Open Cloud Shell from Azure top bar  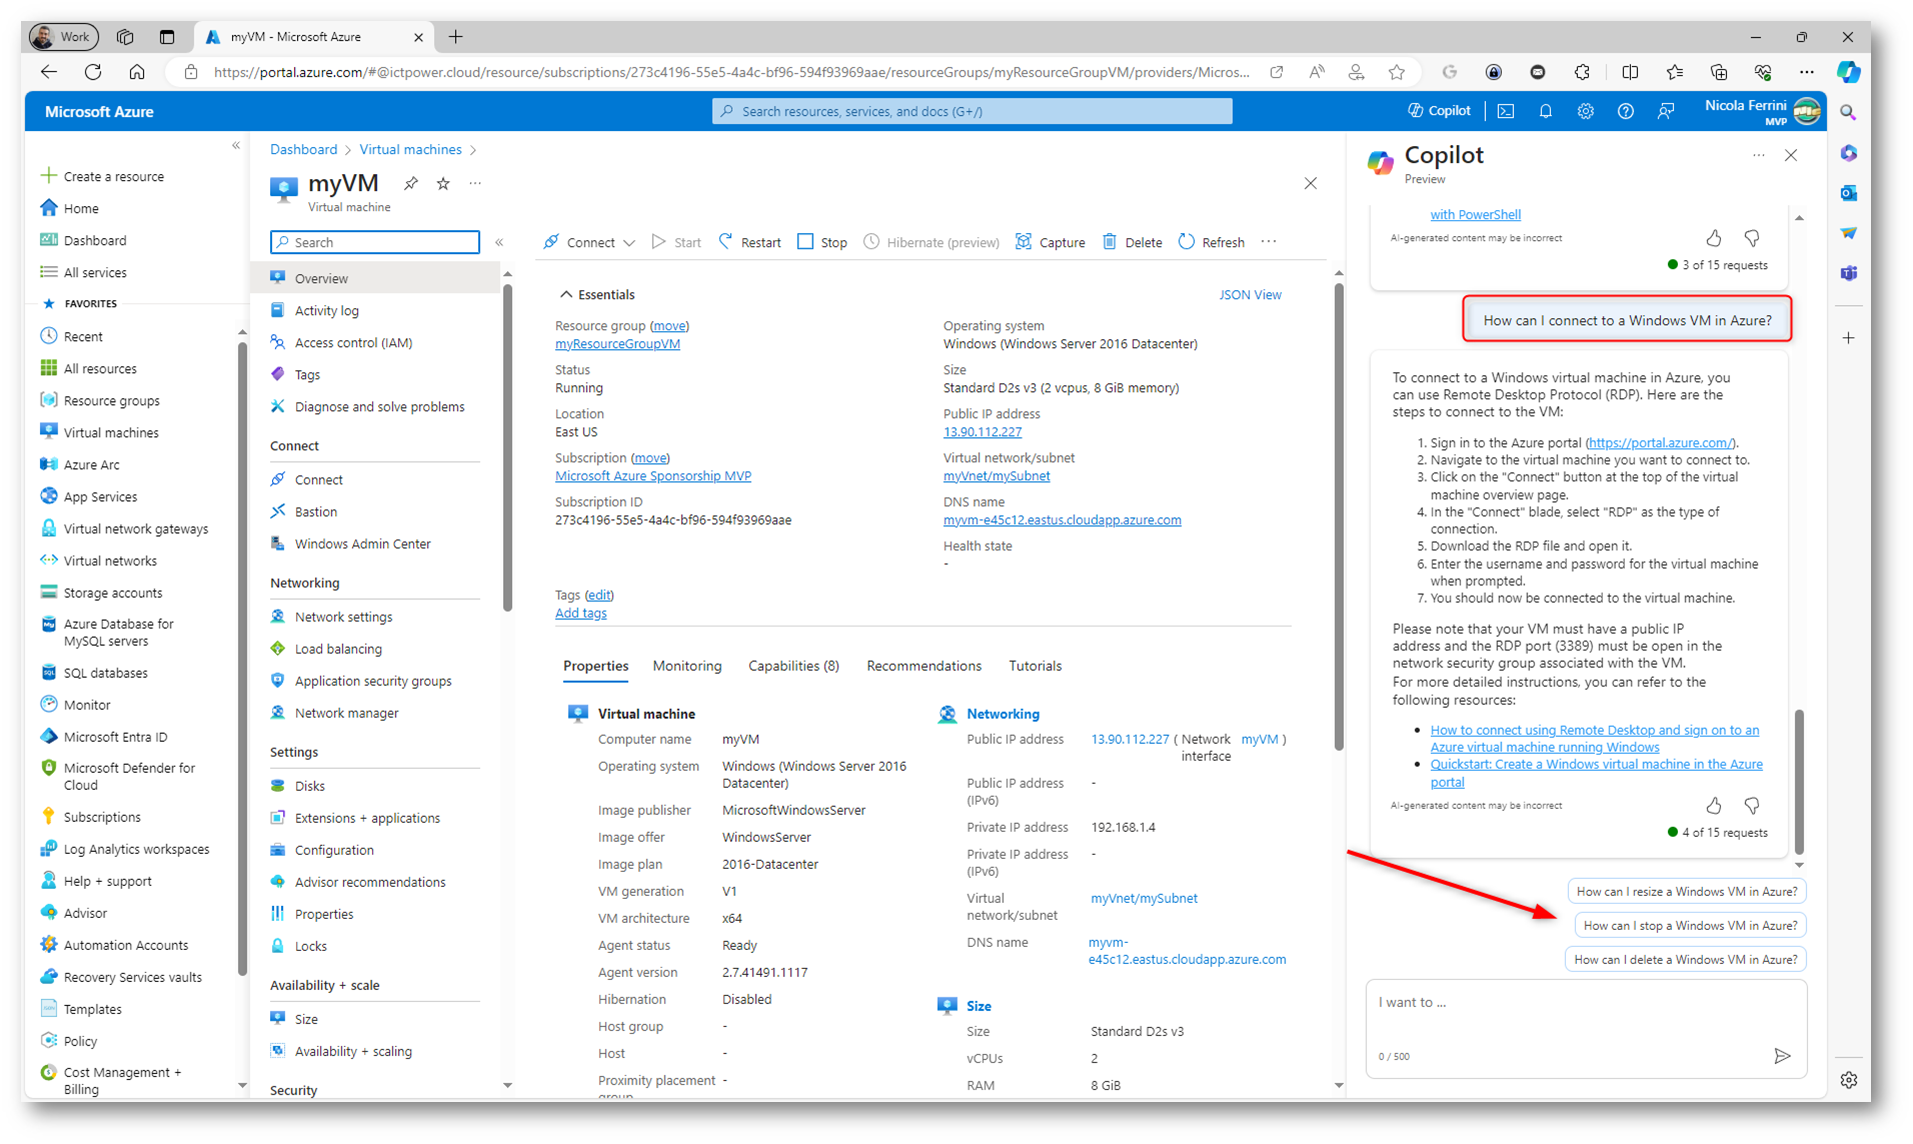pos(1505,111)
